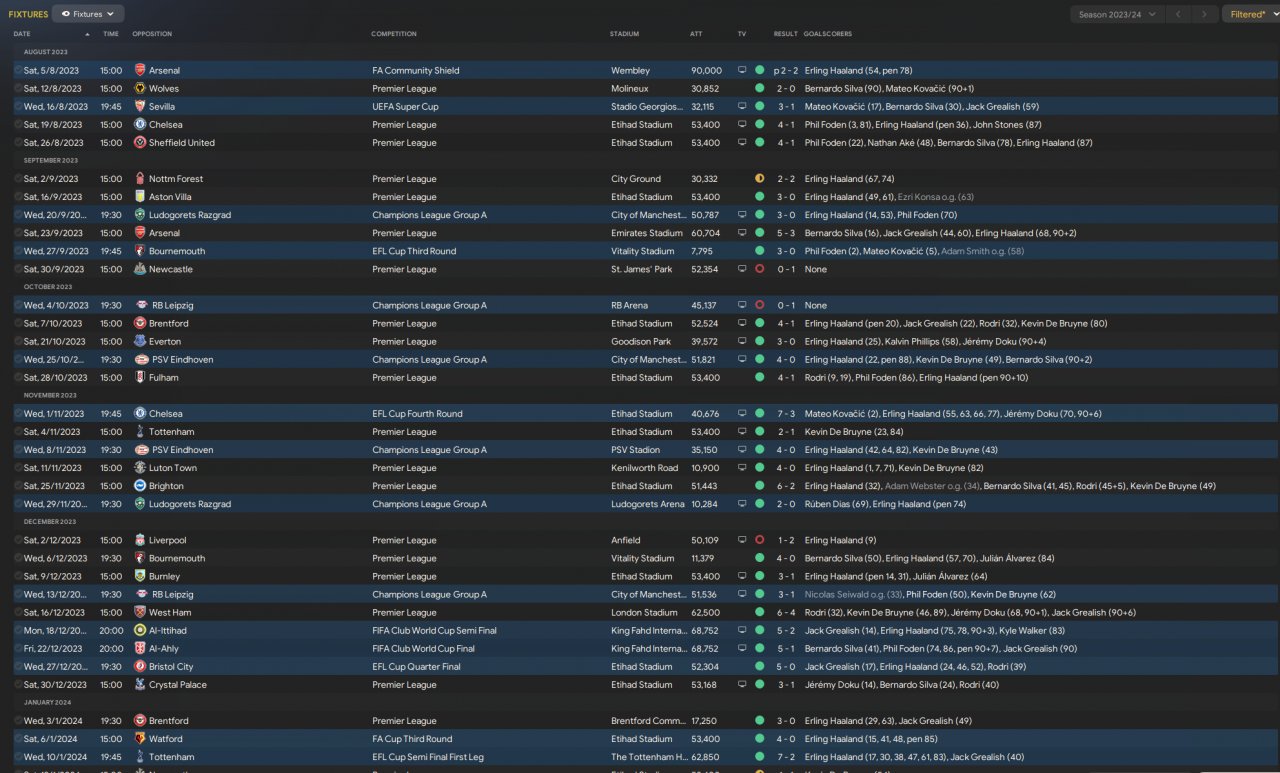Click the Nottm Forest club badge

click(x=139, y=179)
